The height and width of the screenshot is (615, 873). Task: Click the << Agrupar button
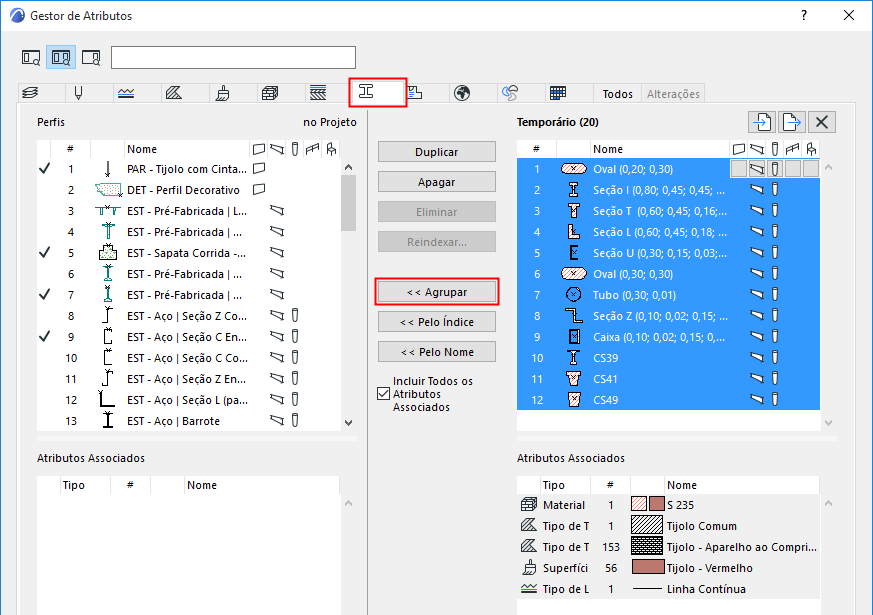(x=436, y=292)
